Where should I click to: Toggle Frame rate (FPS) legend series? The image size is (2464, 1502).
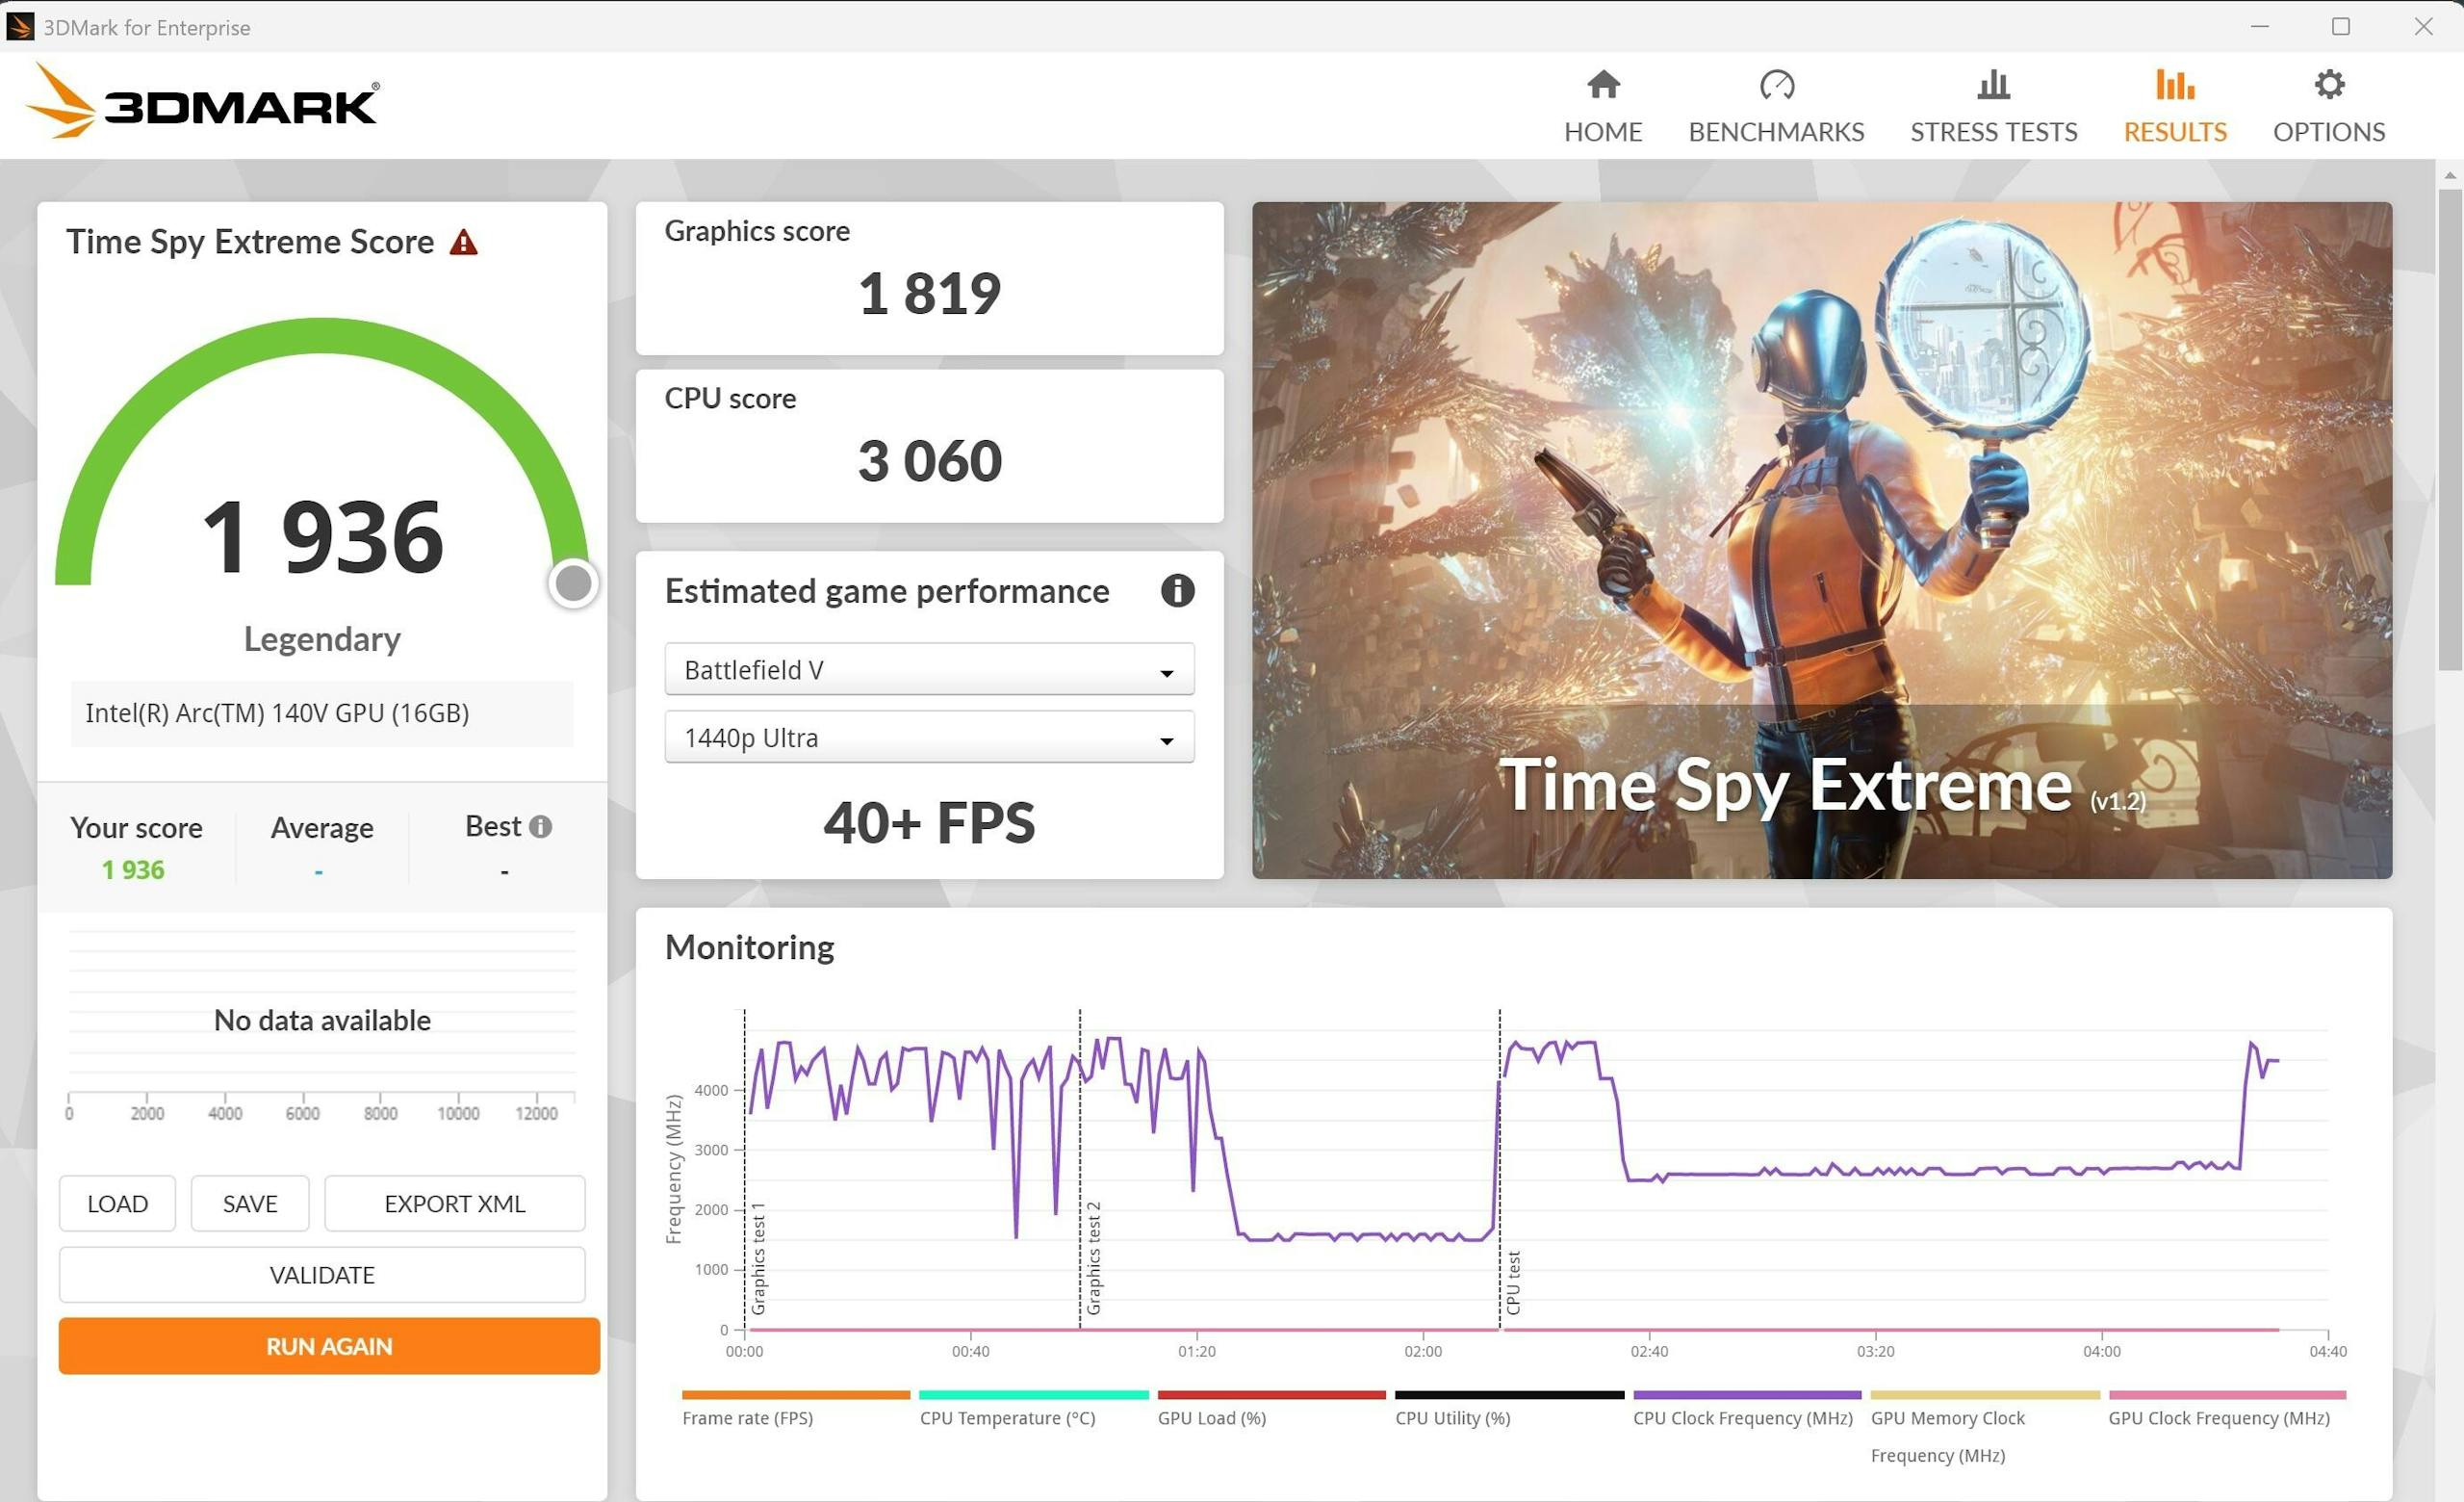coord(747,1418)
